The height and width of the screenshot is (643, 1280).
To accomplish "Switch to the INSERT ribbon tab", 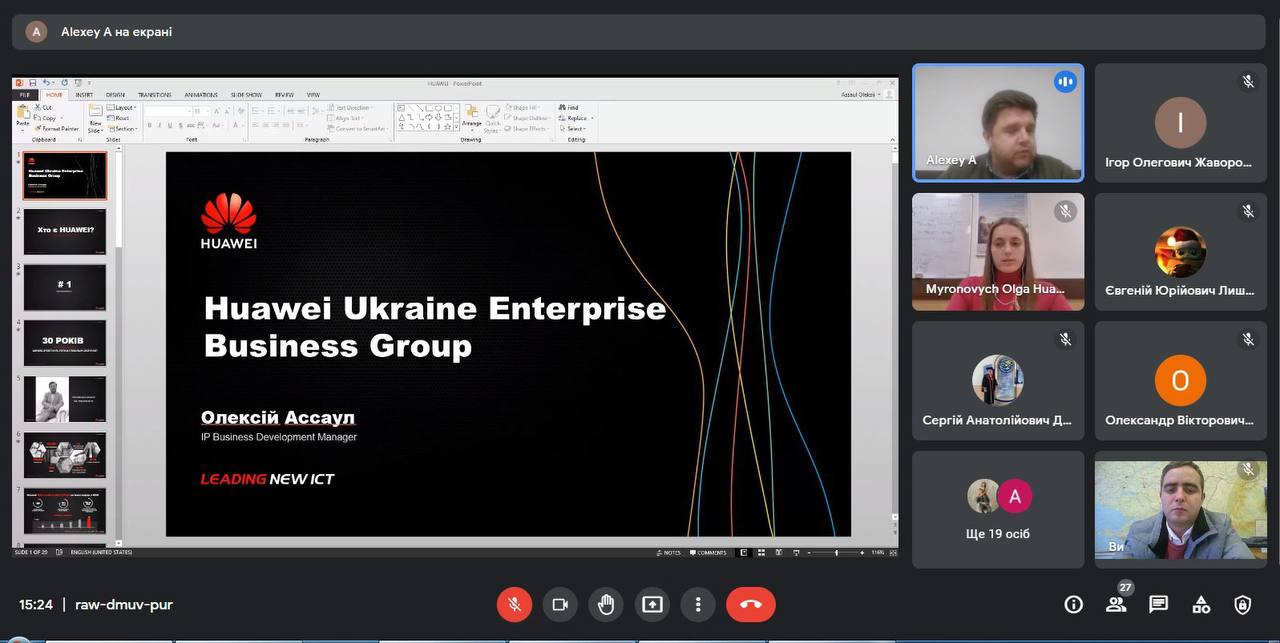I will tap(84, 95).
